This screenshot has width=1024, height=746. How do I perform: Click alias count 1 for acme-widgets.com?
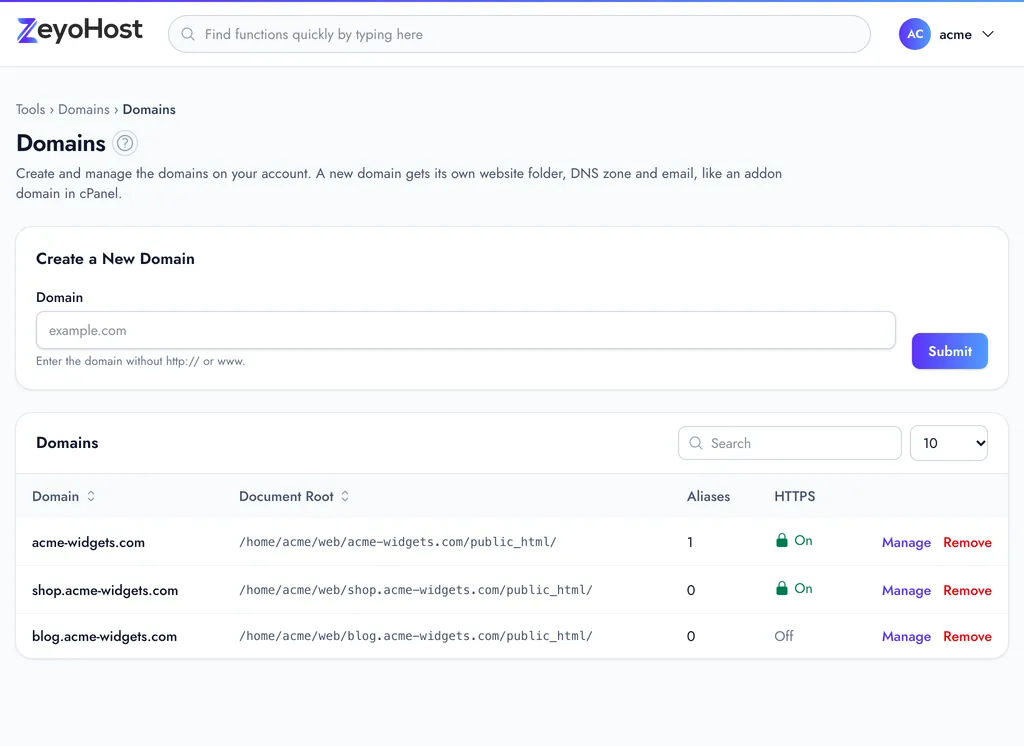[x=690, y=542]
